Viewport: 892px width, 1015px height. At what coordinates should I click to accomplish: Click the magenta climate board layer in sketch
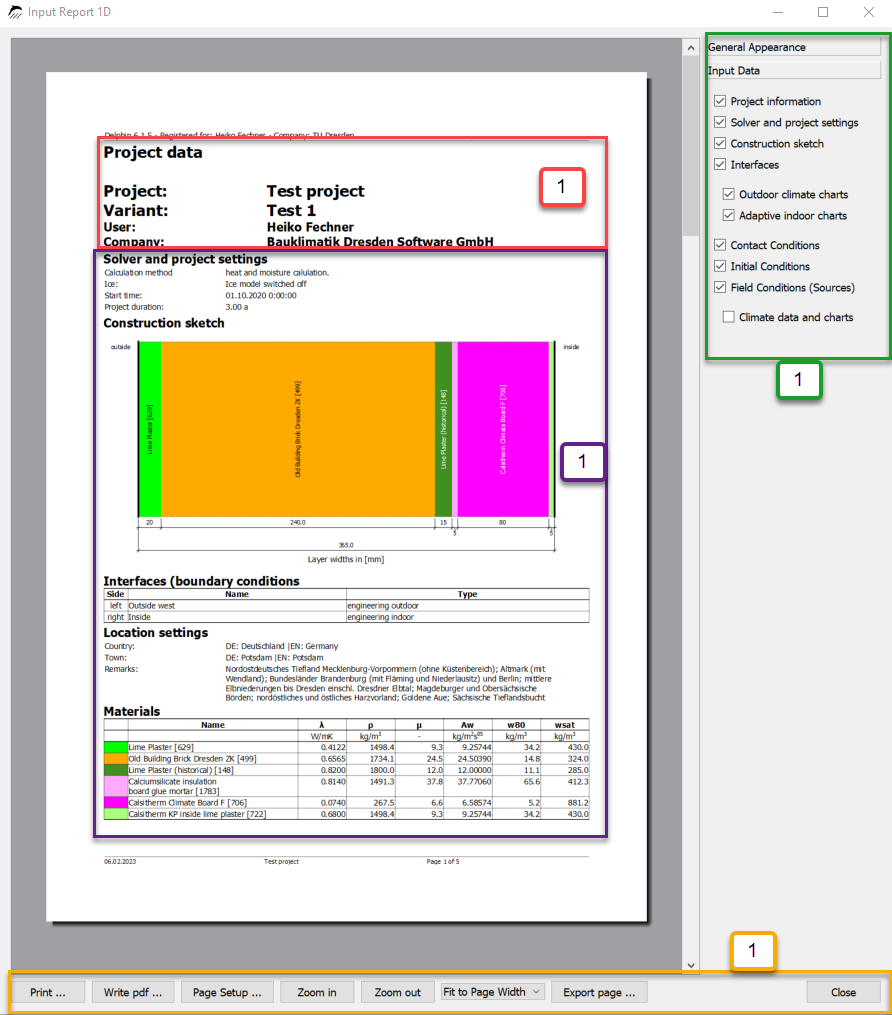(503, 429)
